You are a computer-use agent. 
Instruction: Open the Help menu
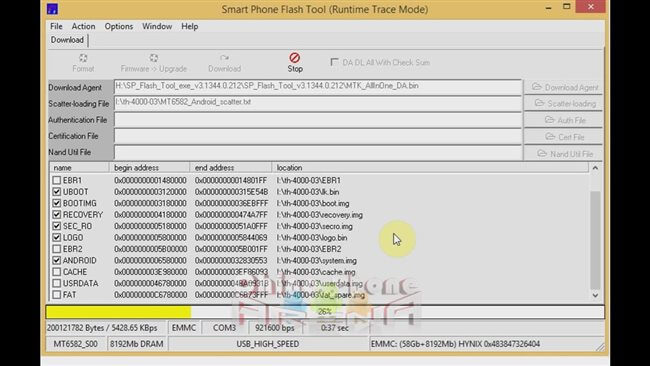tap(189, 26)
